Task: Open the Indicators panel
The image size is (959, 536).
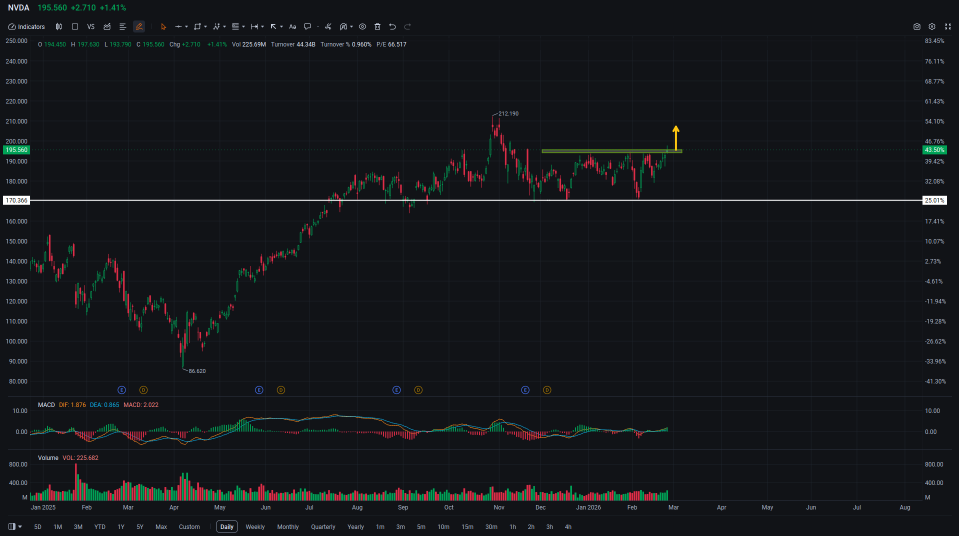Action: [x=26, y=27]
